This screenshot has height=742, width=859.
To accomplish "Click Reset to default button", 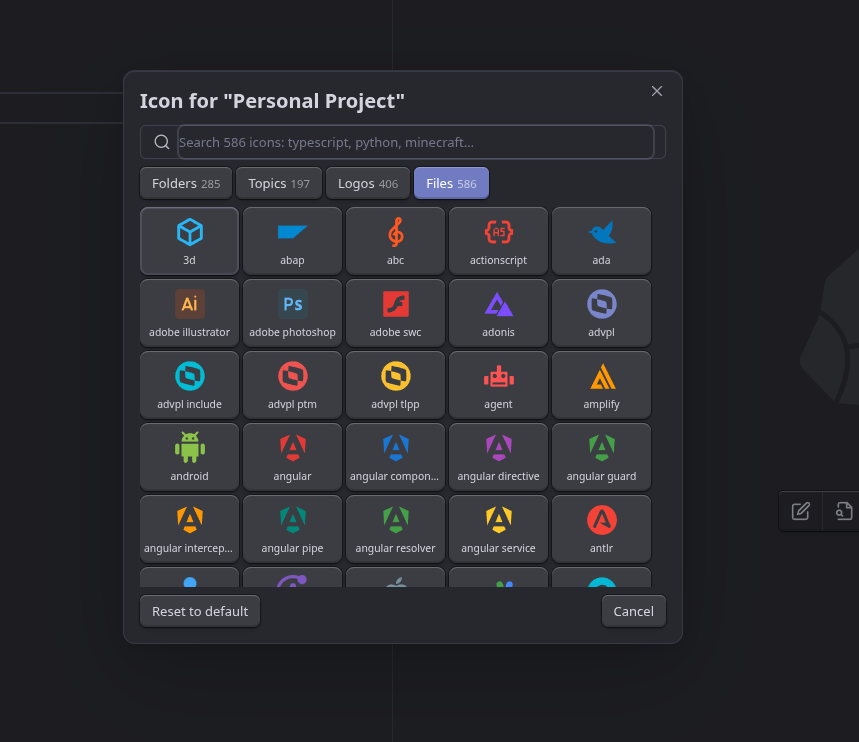I will tap(200, 611).
